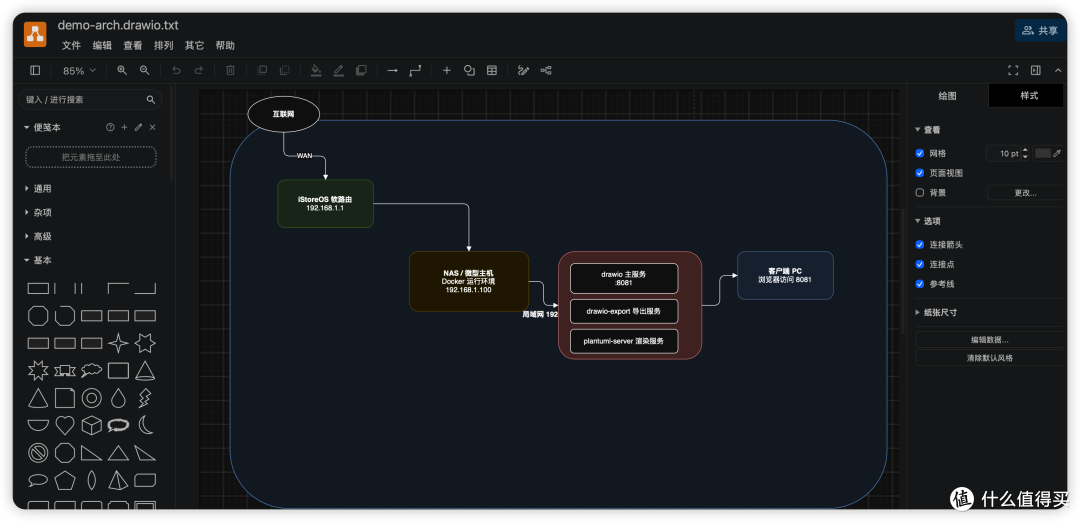Open the 排列 menu

(163, 45)
